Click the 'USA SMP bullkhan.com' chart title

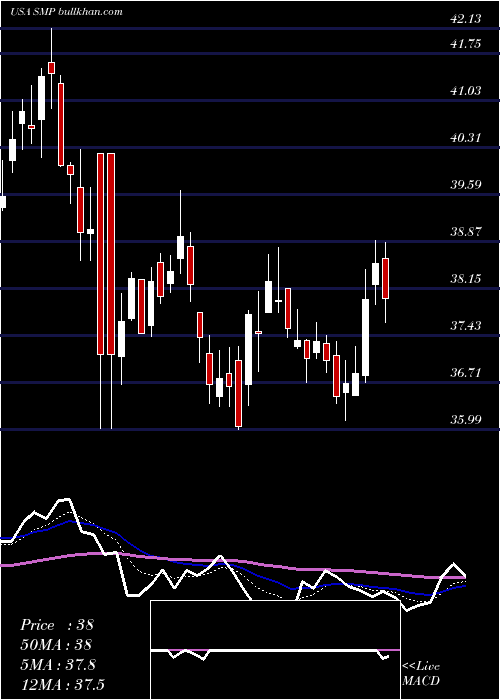click(x=67, y=11)
